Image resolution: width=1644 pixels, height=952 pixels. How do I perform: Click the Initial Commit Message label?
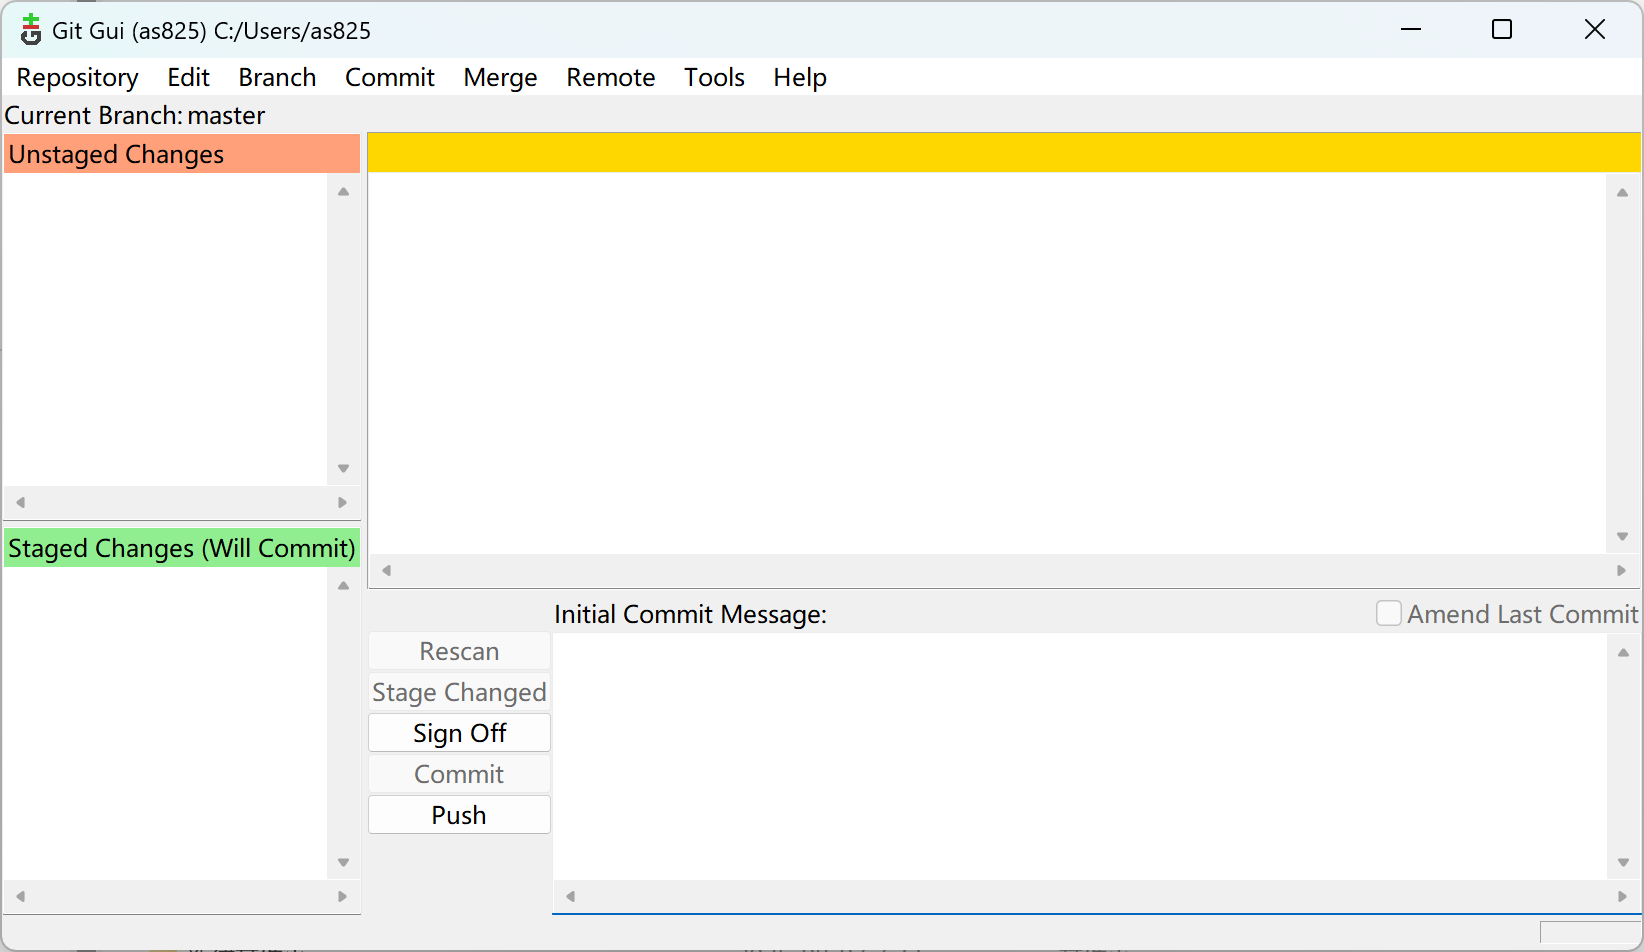(690, 614)
